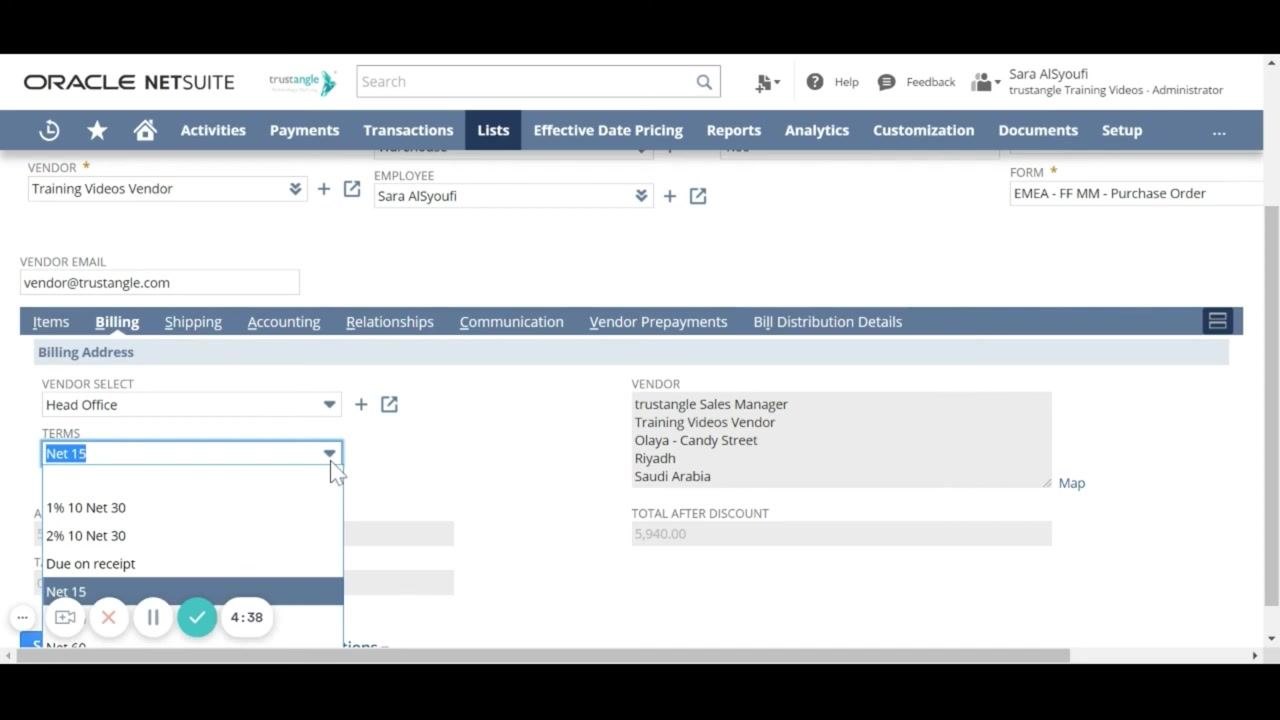Viewport: 1280px width, 720px height.
Task: Click the recorder camera icon
Action: pos(65,617)
